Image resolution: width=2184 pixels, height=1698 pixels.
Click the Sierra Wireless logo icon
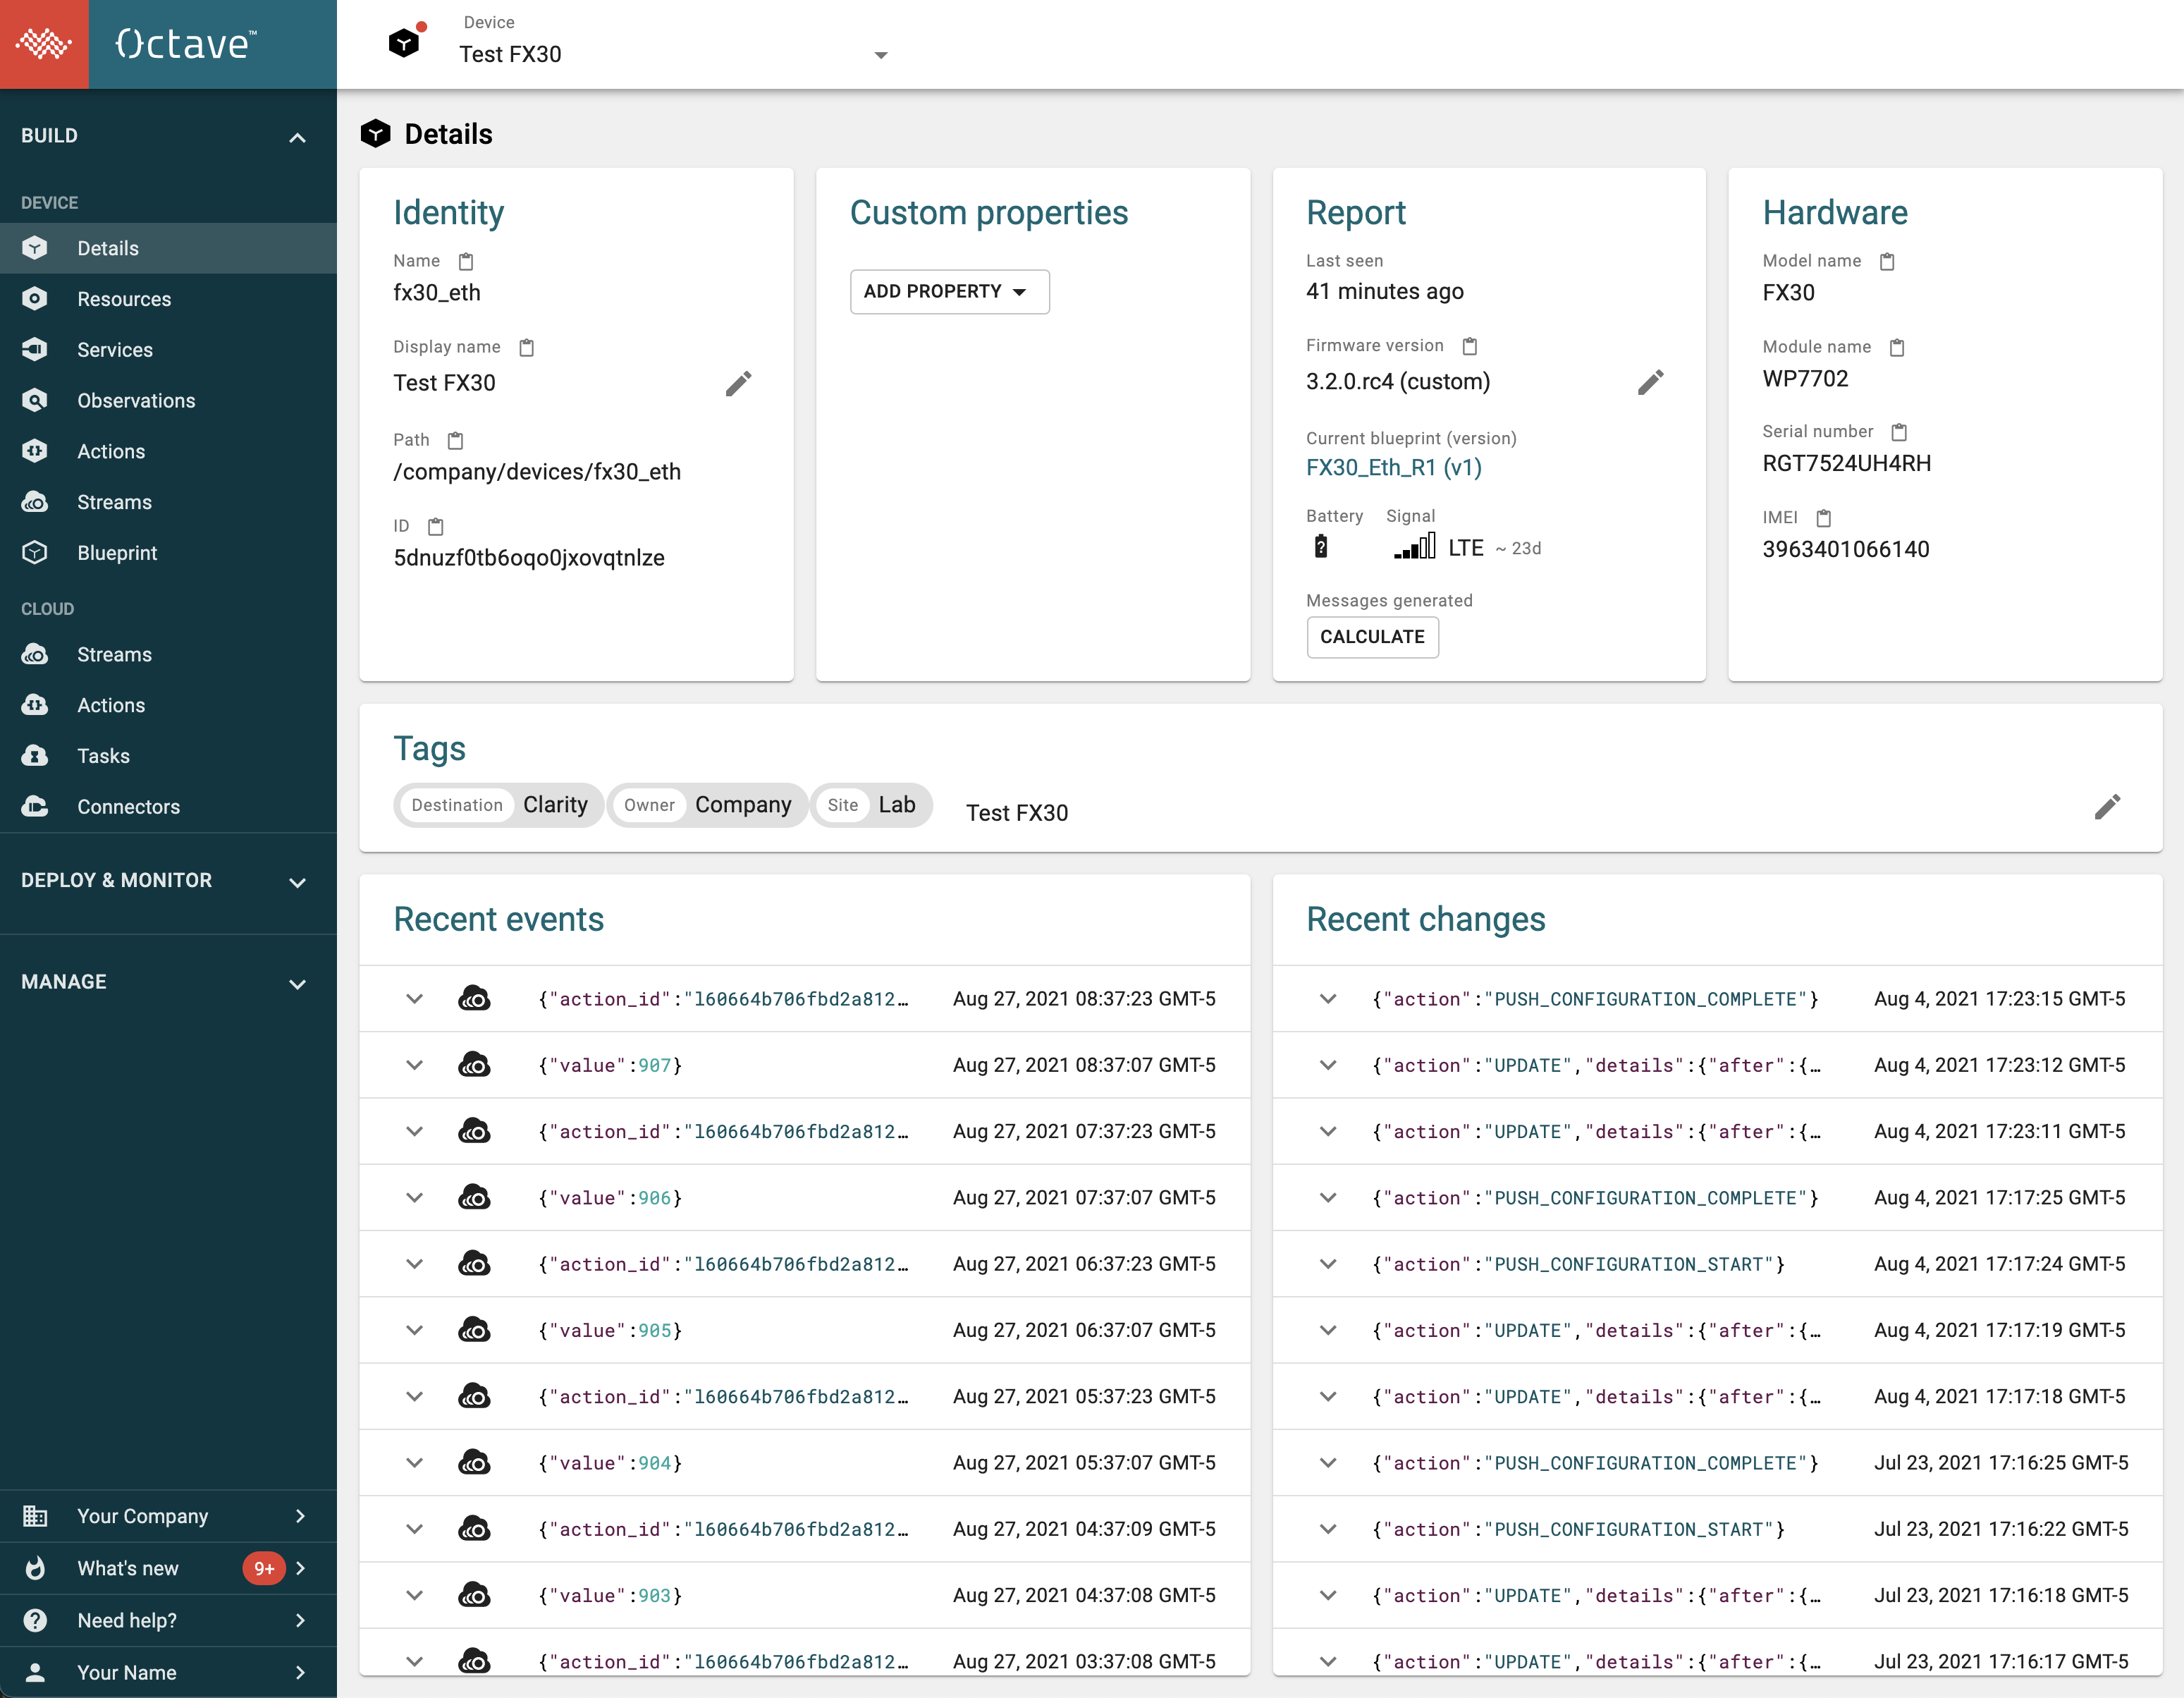[x=44, y=44]
